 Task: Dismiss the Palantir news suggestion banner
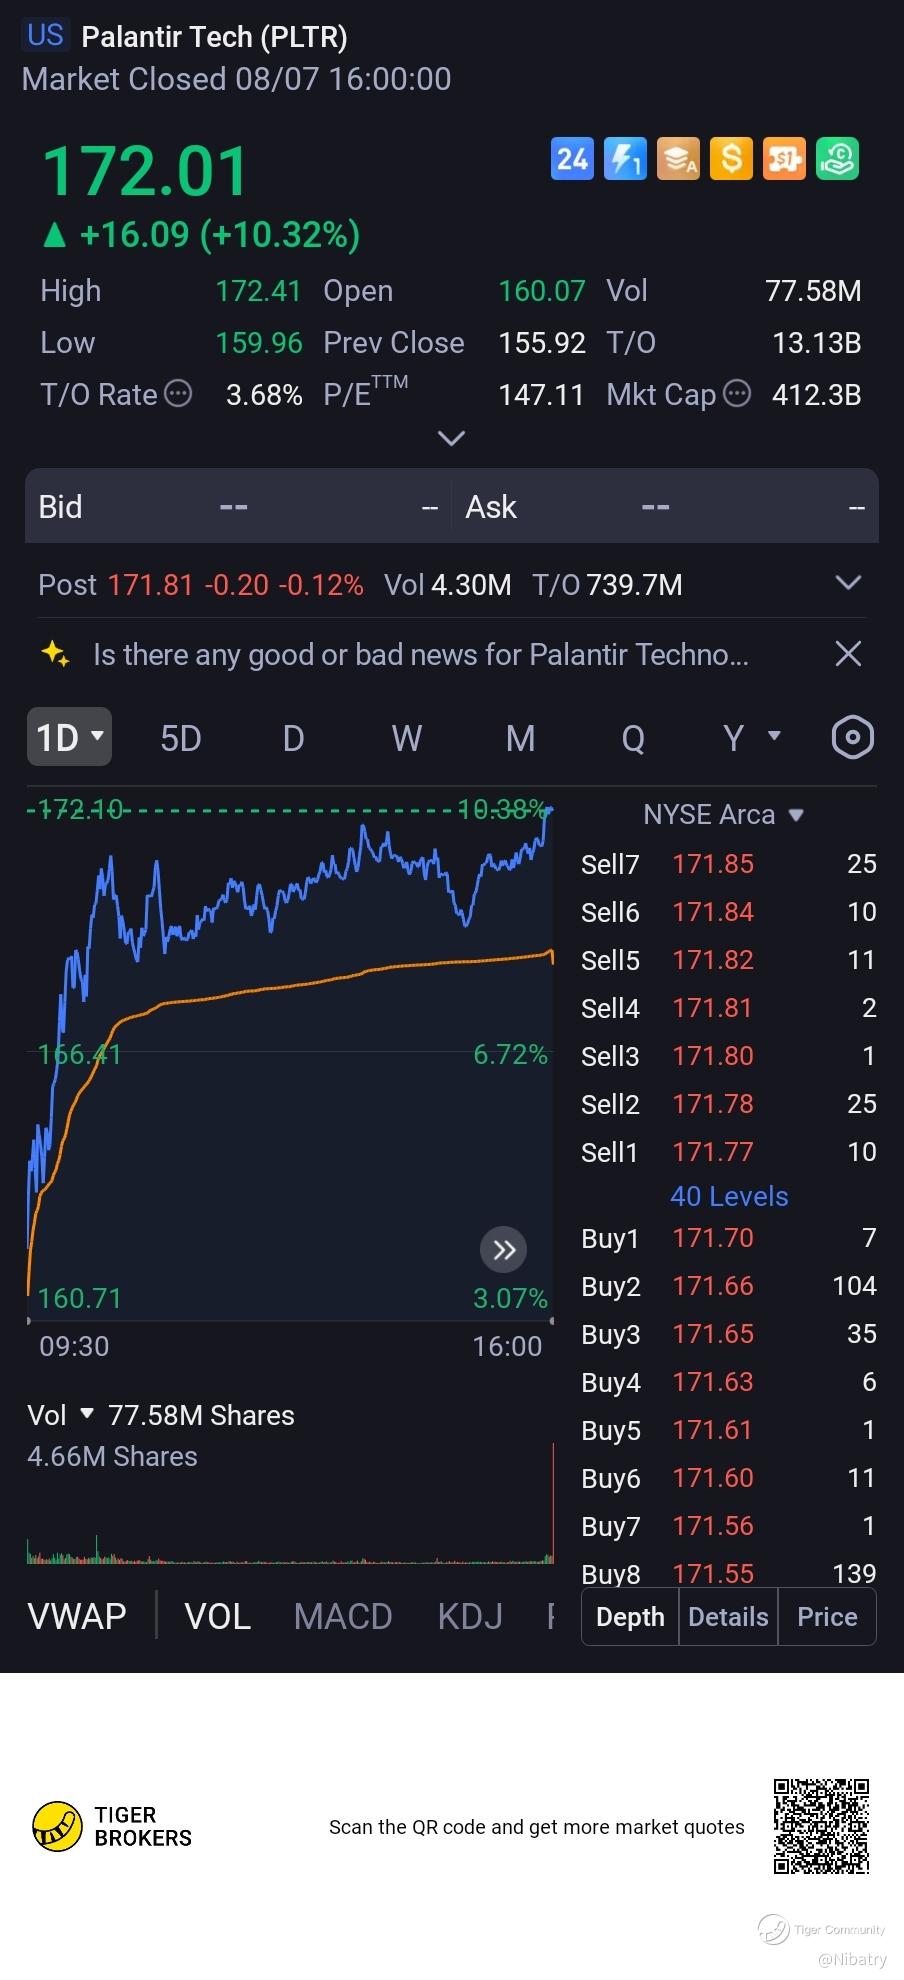(848, 654)
